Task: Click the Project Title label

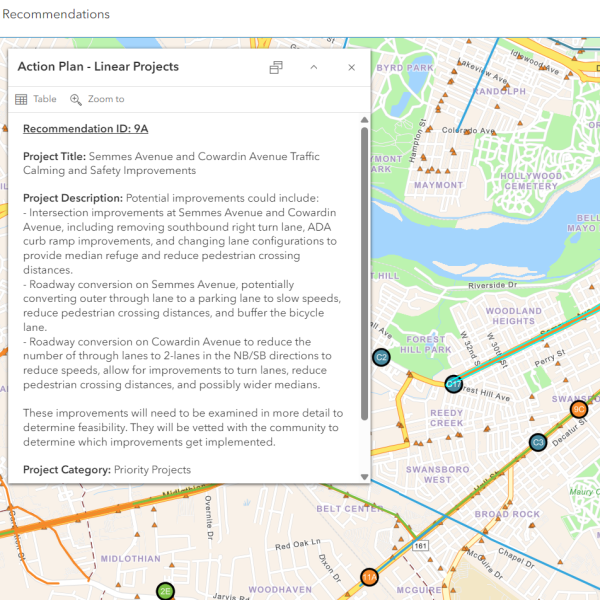Action: pyautogui.click(x=54, y=157)
